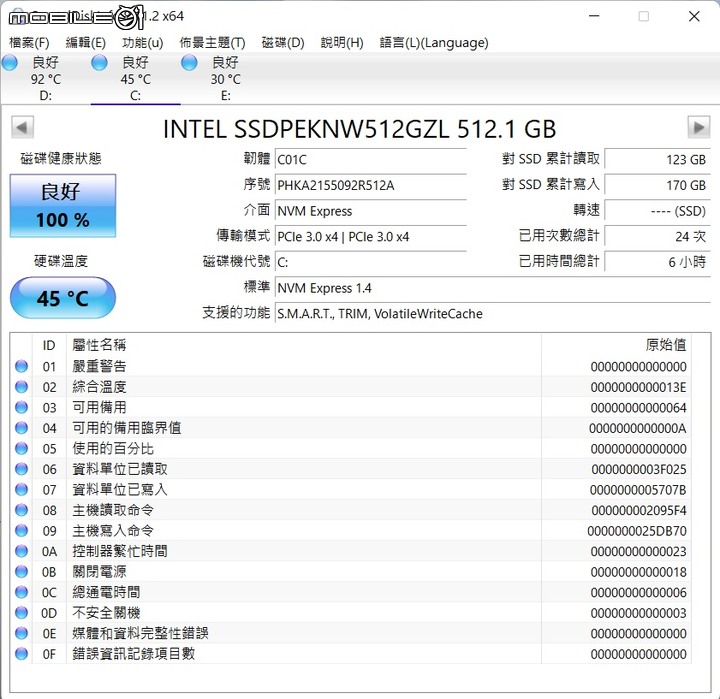Open the 功能(u) menu
This screenshot has width=720, height=699.
pos(142,43)
